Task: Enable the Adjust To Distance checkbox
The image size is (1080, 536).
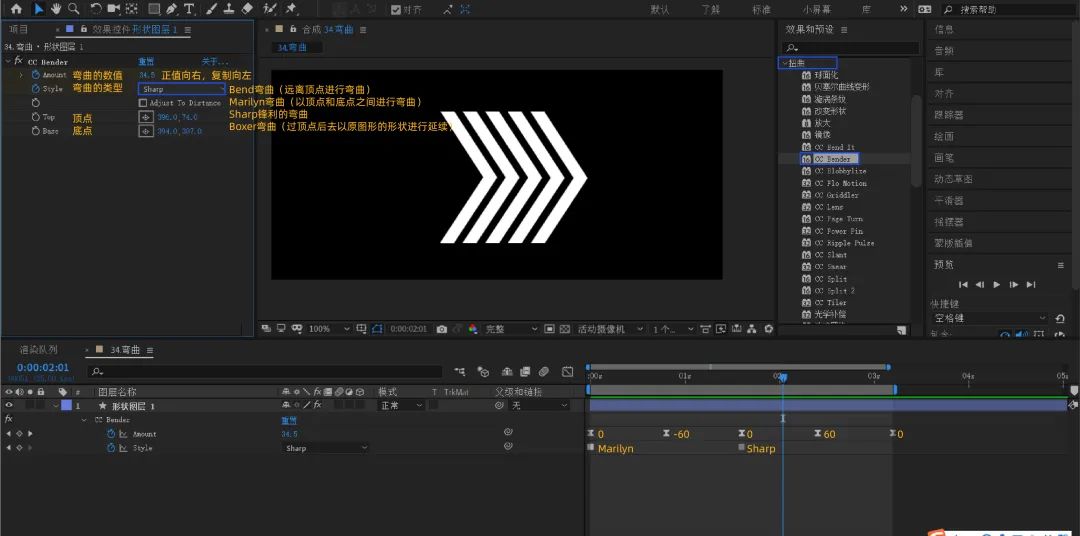Action: click(x=143, y=103)
